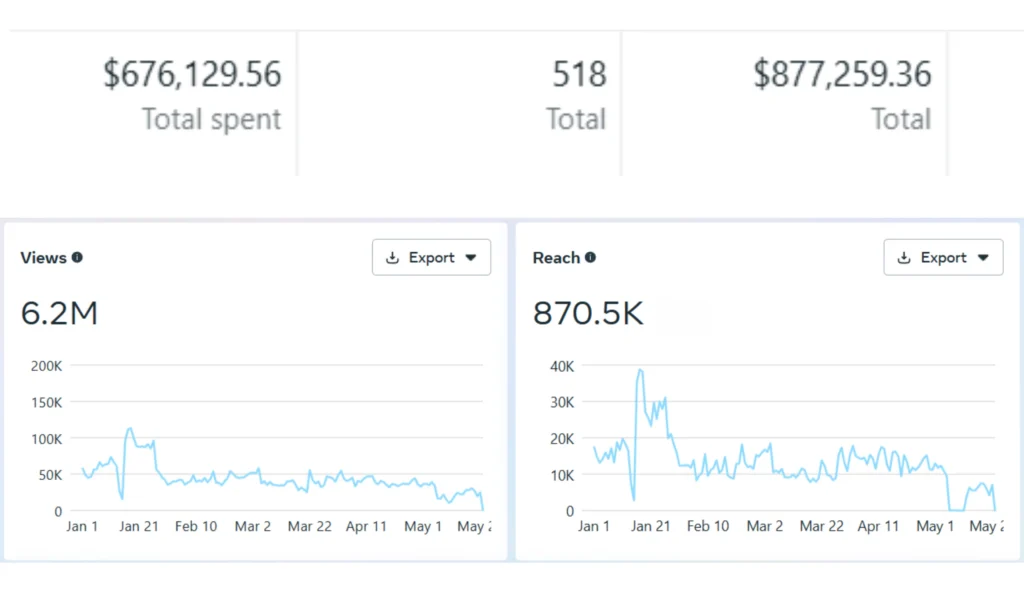This screenshot has height=593, width=1024.
Task: Click the info icon beside Reach
Action: click(590, 258)
